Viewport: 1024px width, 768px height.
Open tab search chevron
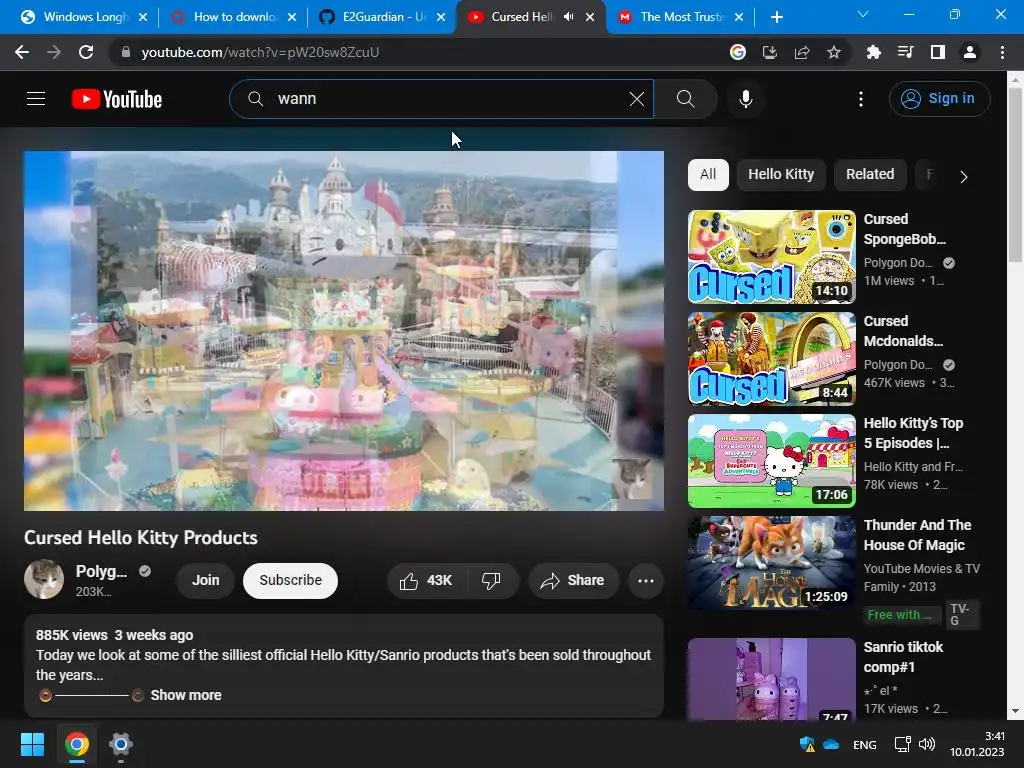point(863,14)
